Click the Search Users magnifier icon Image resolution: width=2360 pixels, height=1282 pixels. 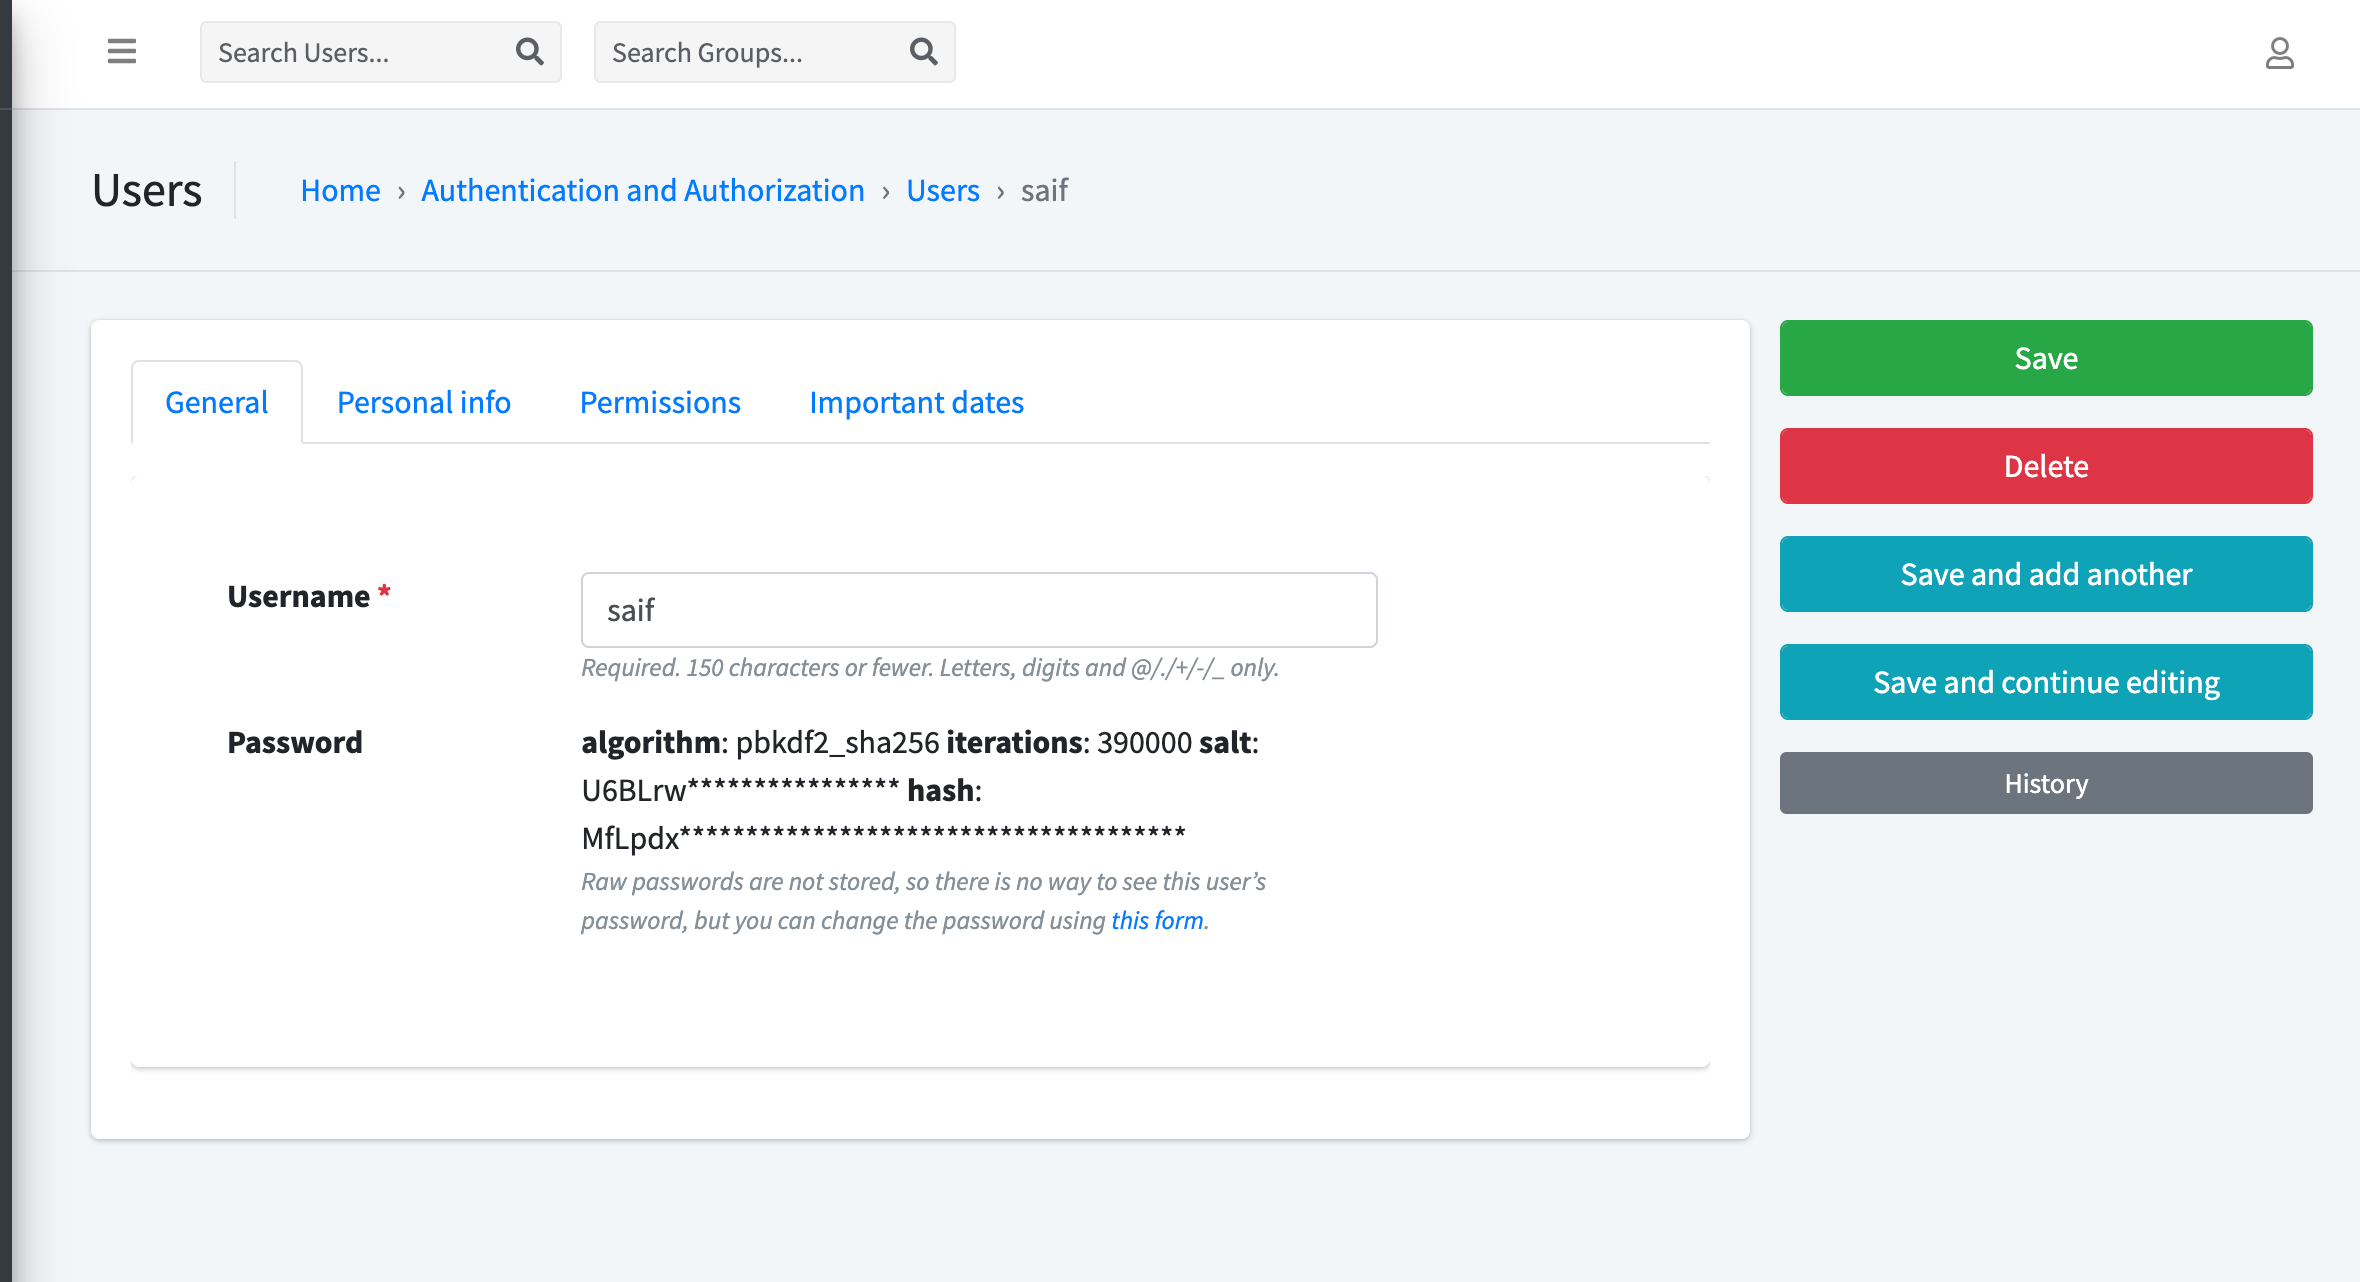529,52
